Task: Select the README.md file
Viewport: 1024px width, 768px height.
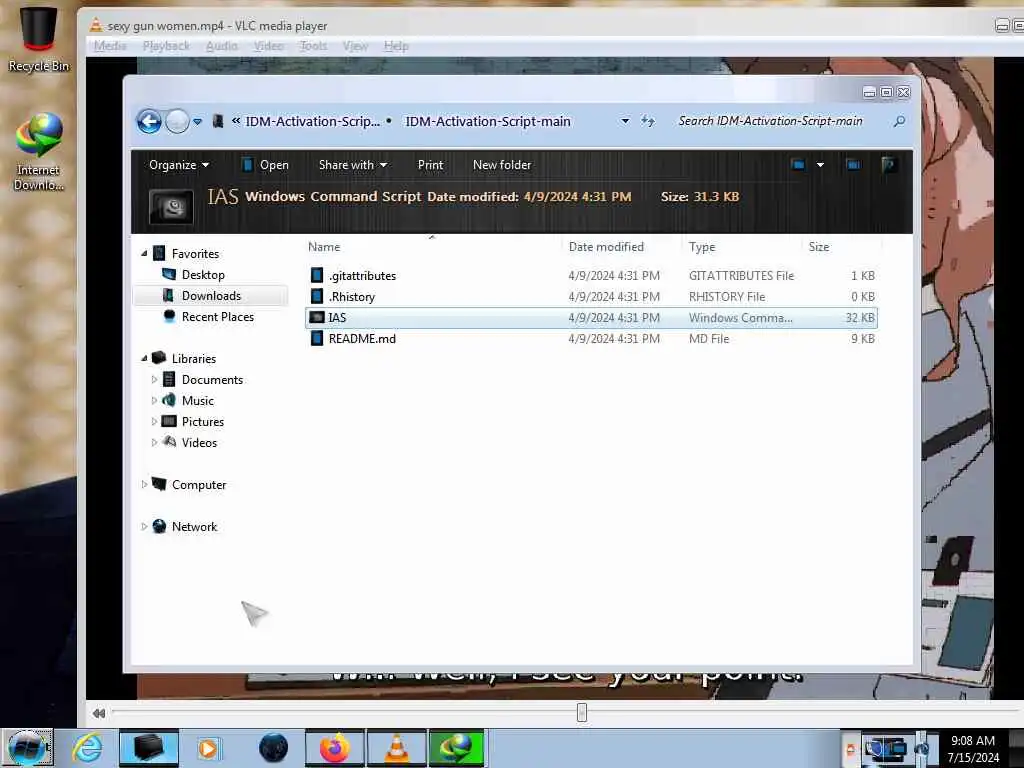Action: pos(592,338)
